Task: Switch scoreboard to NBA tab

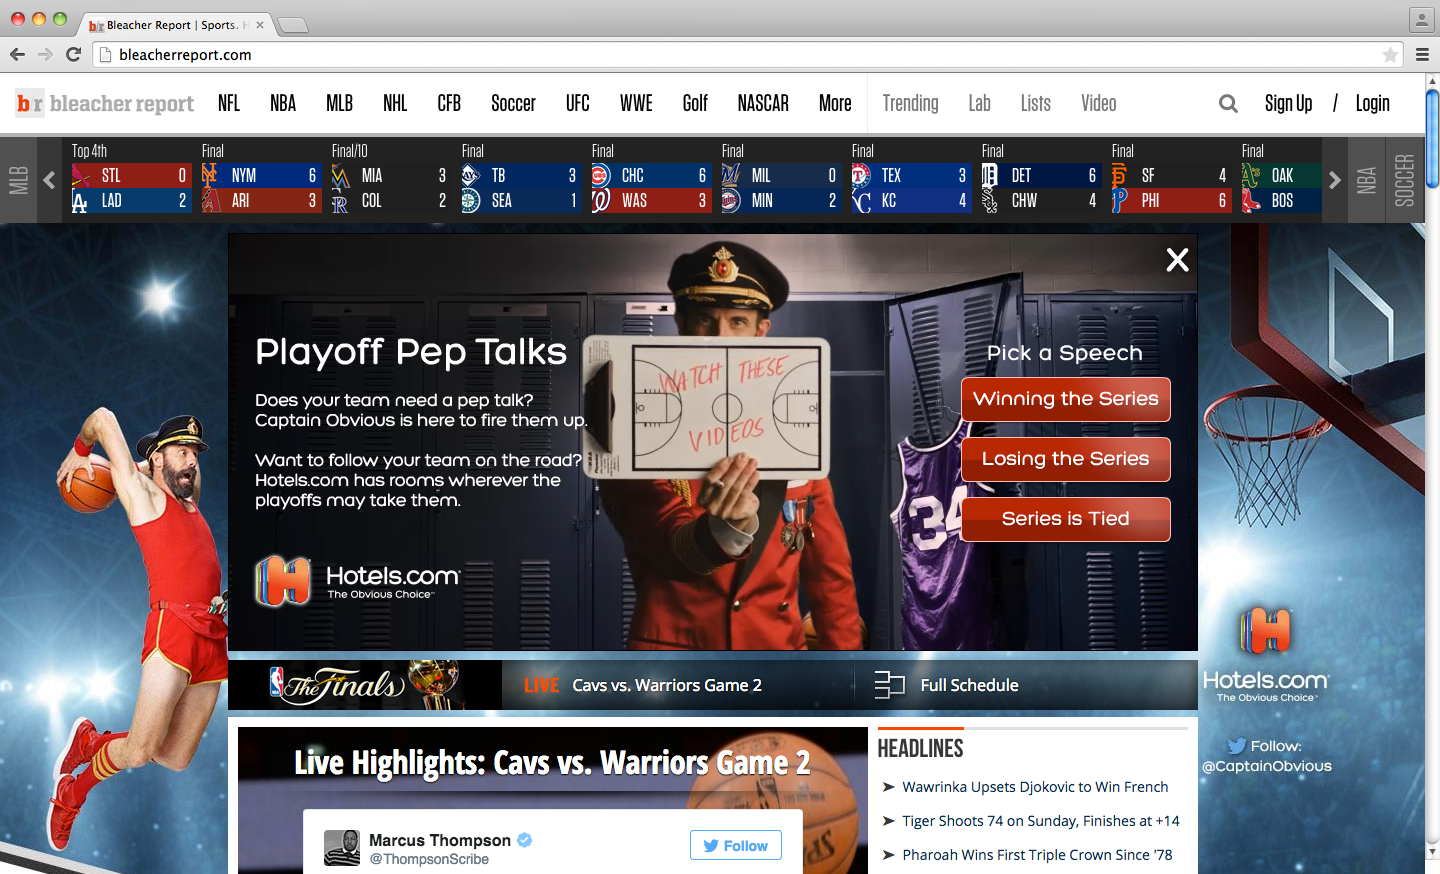Action: [1366, 180]
